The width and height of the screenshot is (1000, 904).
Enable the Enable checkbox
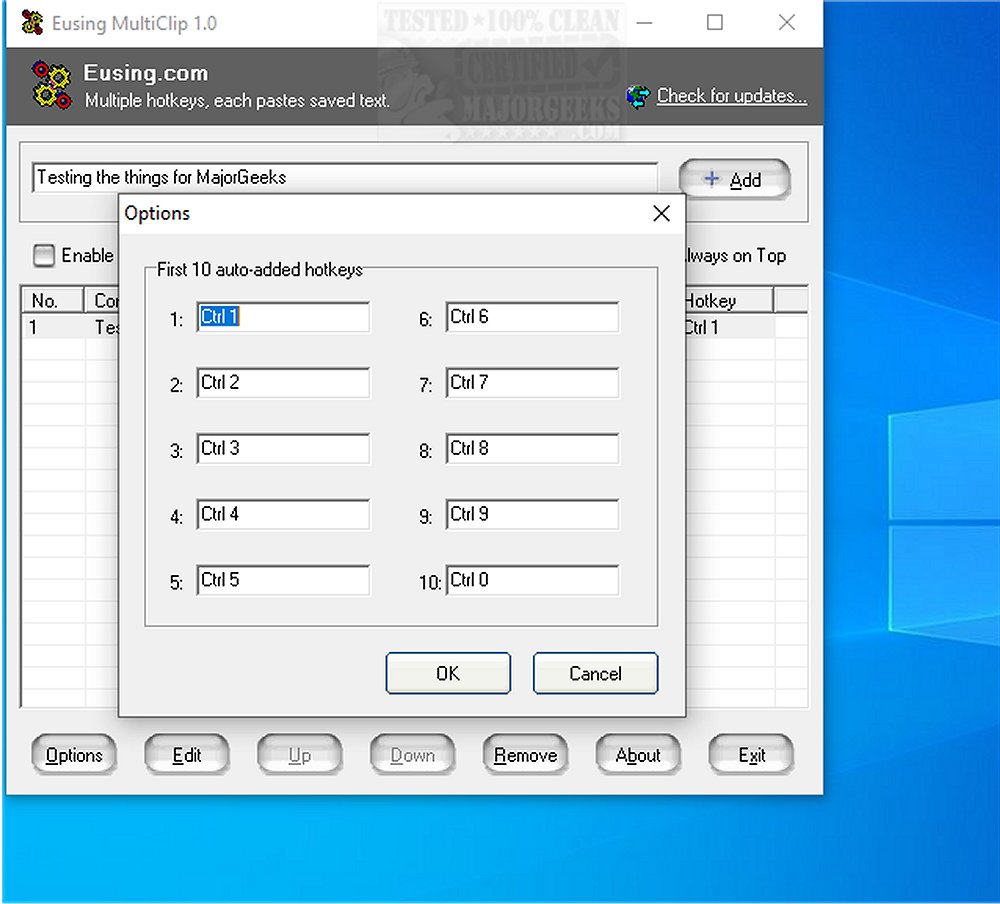coord(44,256)
